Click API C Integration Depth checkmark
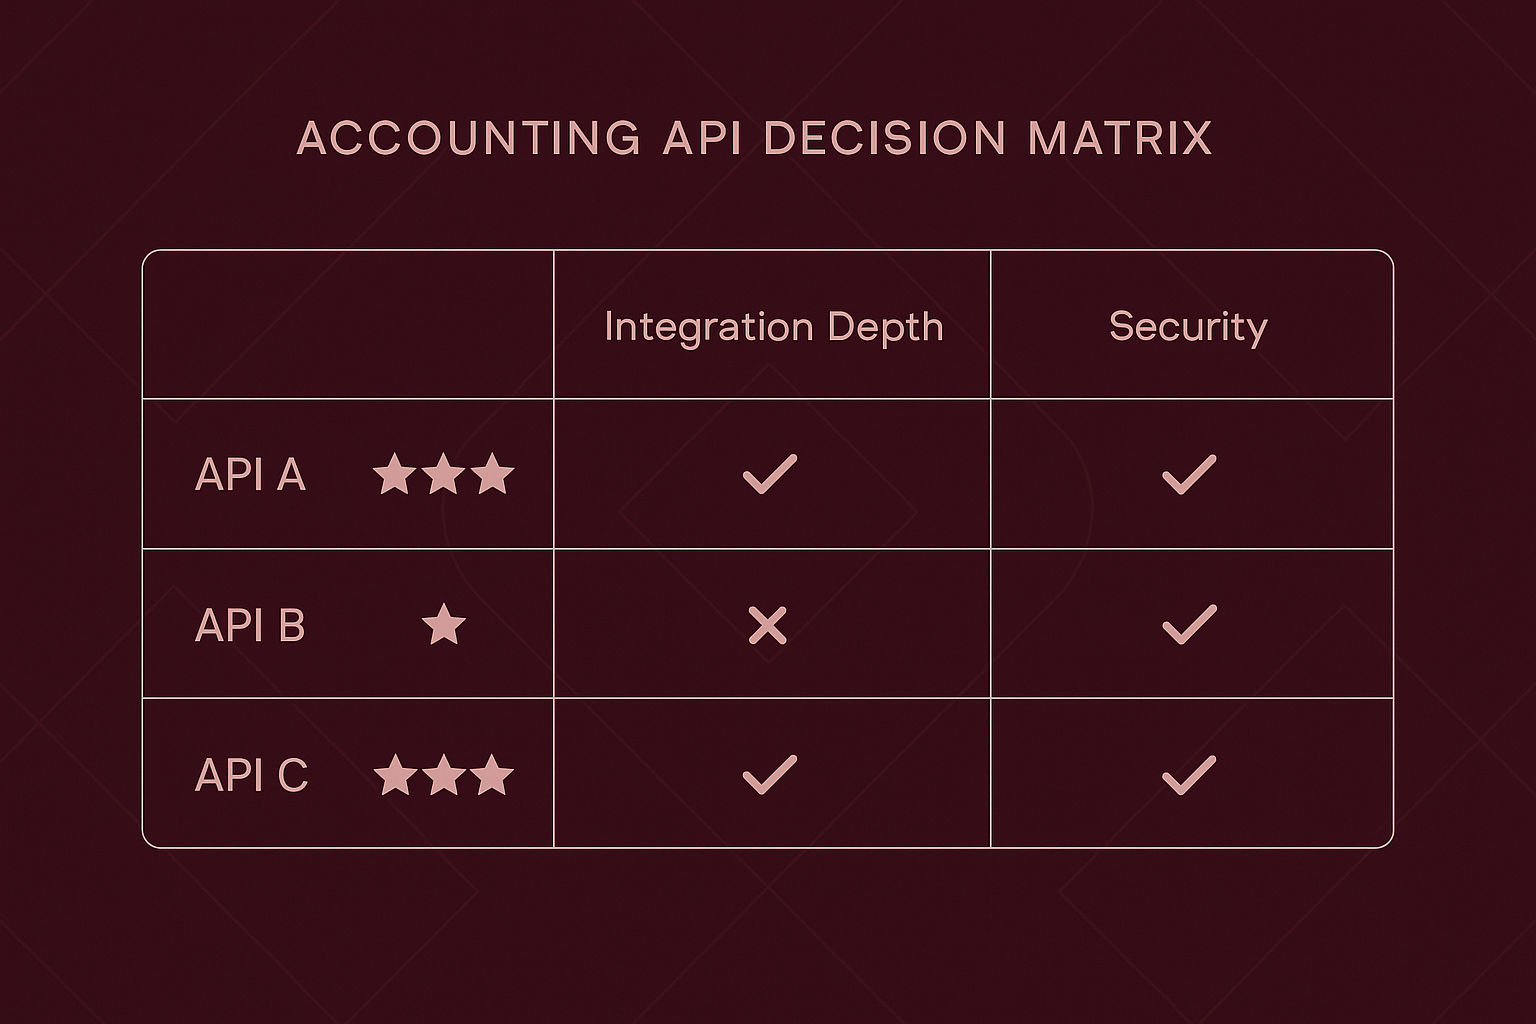The image size is (1536, 1024). pos(770,775)
